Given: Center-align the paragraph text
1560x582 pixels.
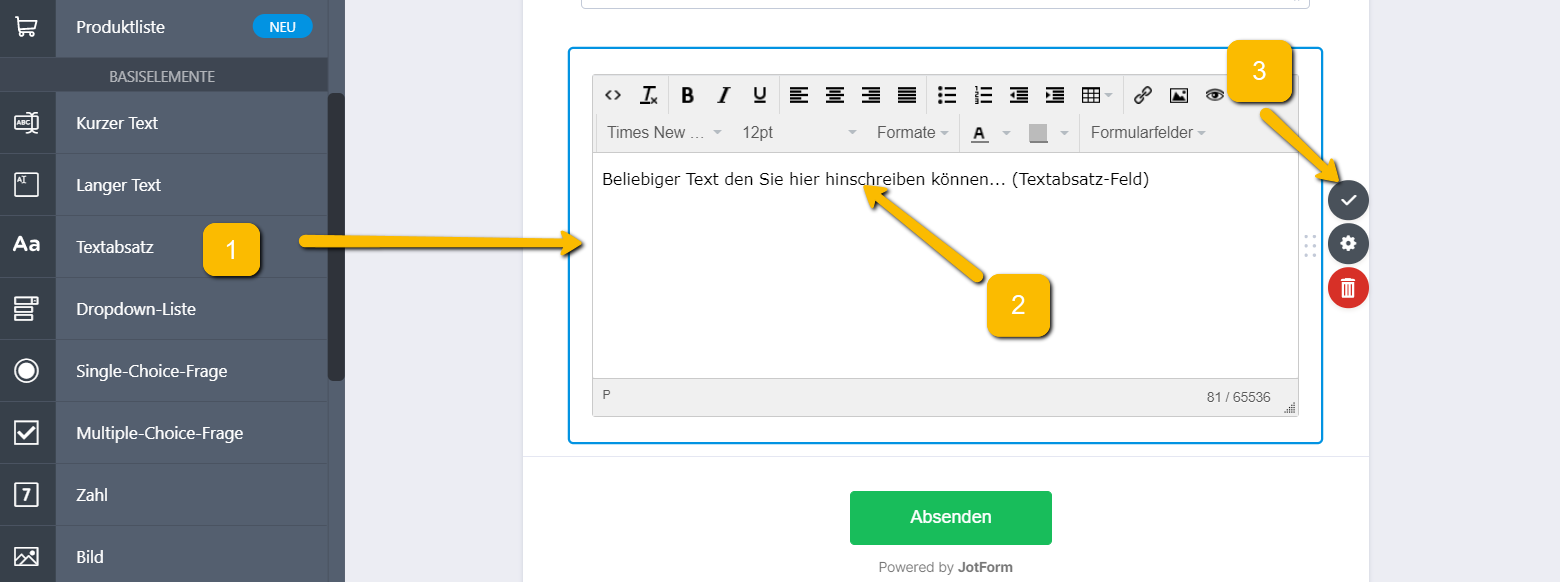Looking at the screenshot, I should (x=834, y=95).
